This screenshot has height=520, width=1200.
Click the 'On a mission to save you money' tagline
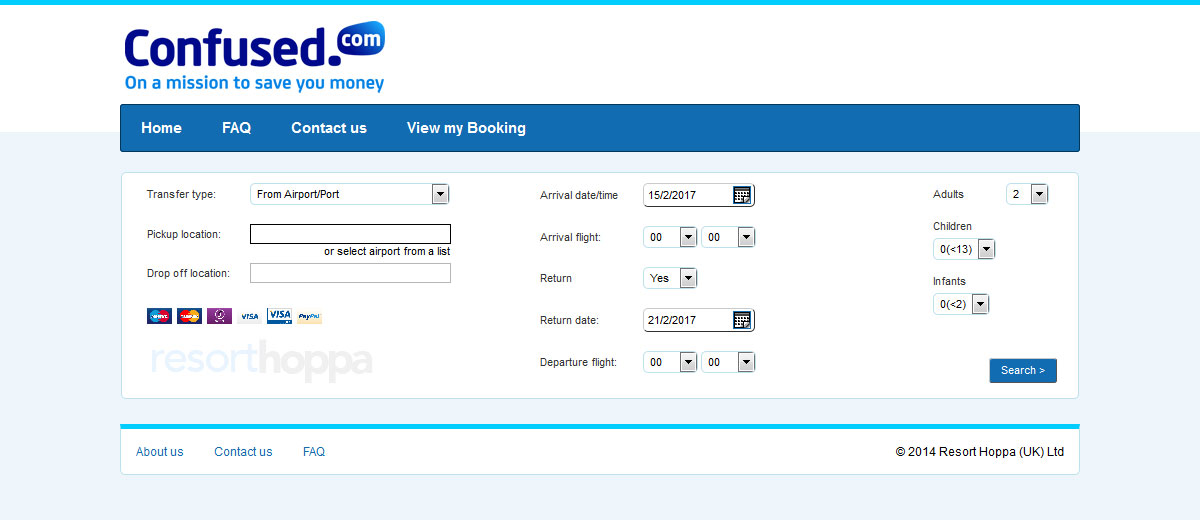coord(254,84)
